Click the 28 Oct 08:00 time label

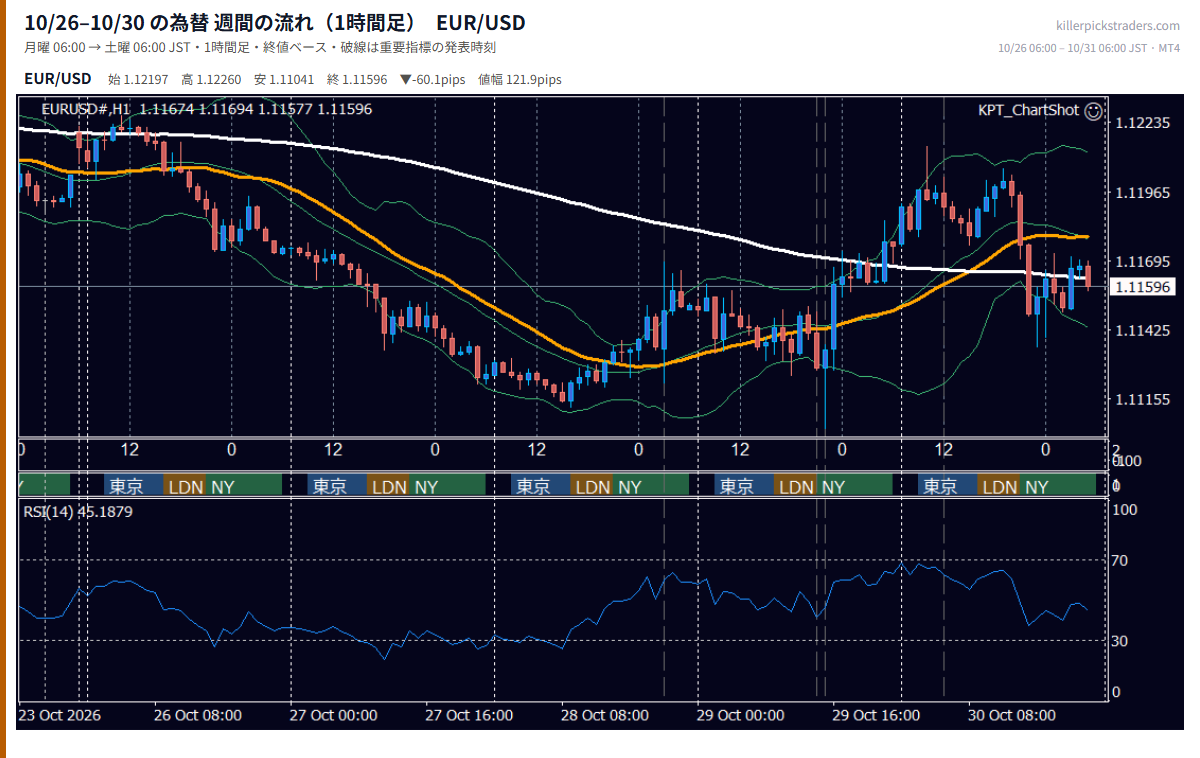click(x=605, y=716)
